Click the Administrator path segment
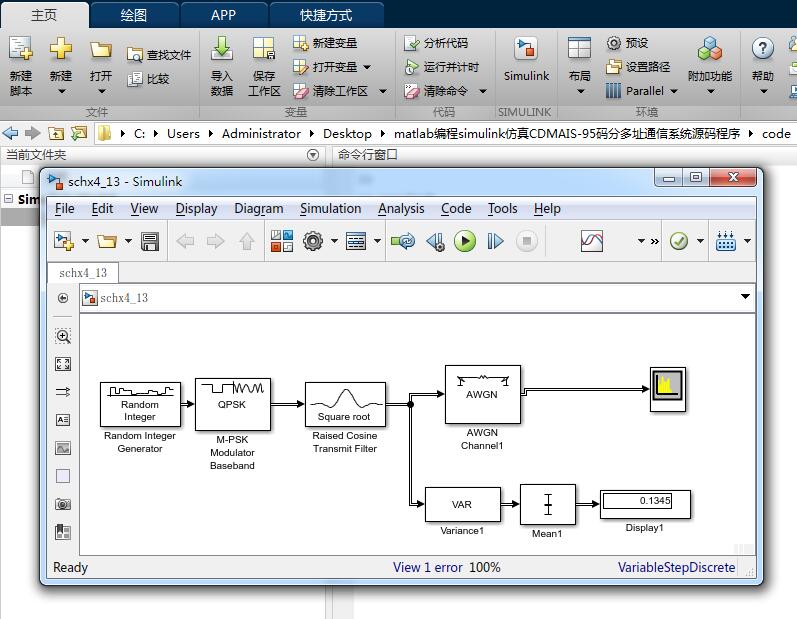The image size is (797, 619). click(x=261, y=134)
